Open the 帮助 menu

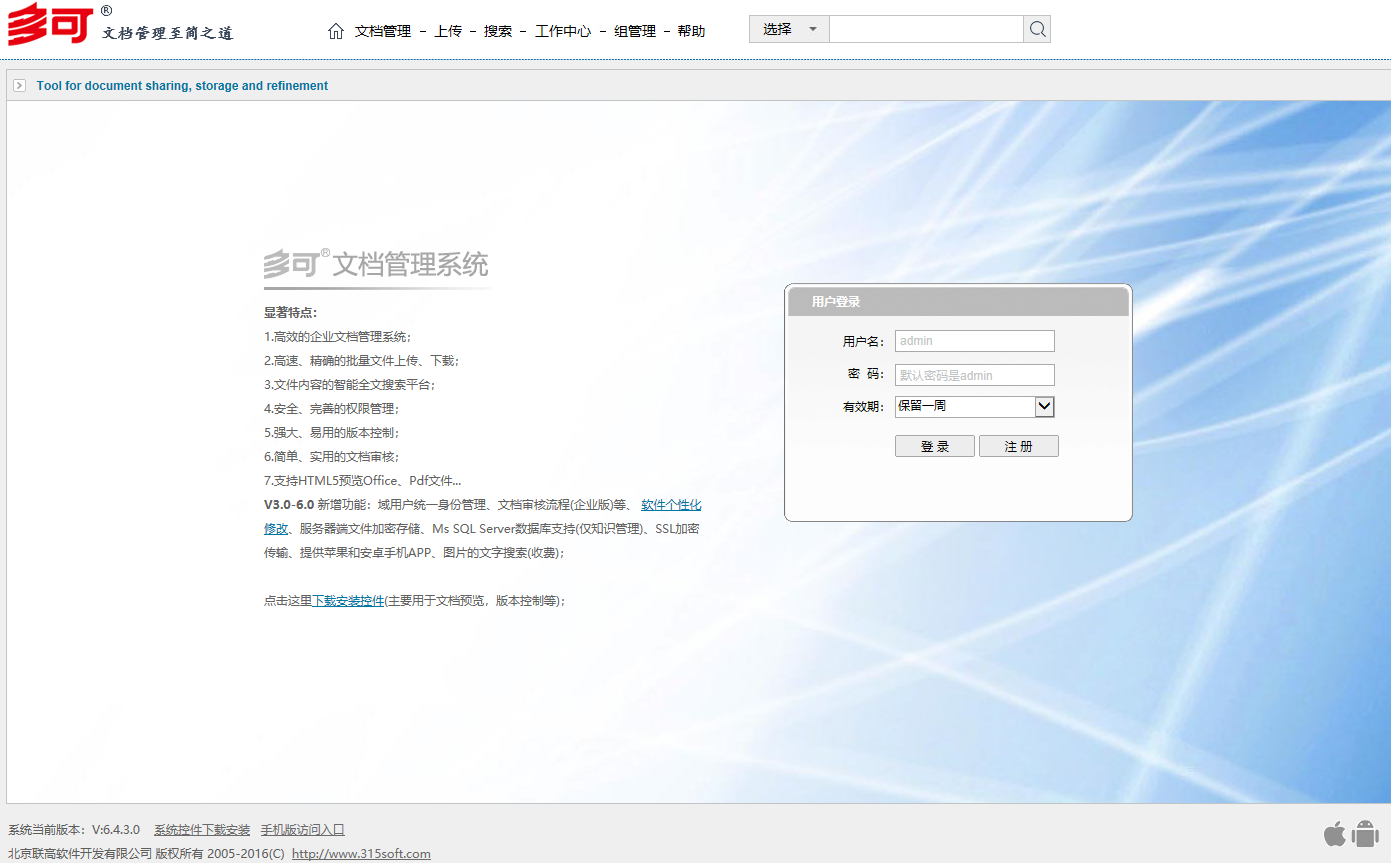(x=691, y=31)
